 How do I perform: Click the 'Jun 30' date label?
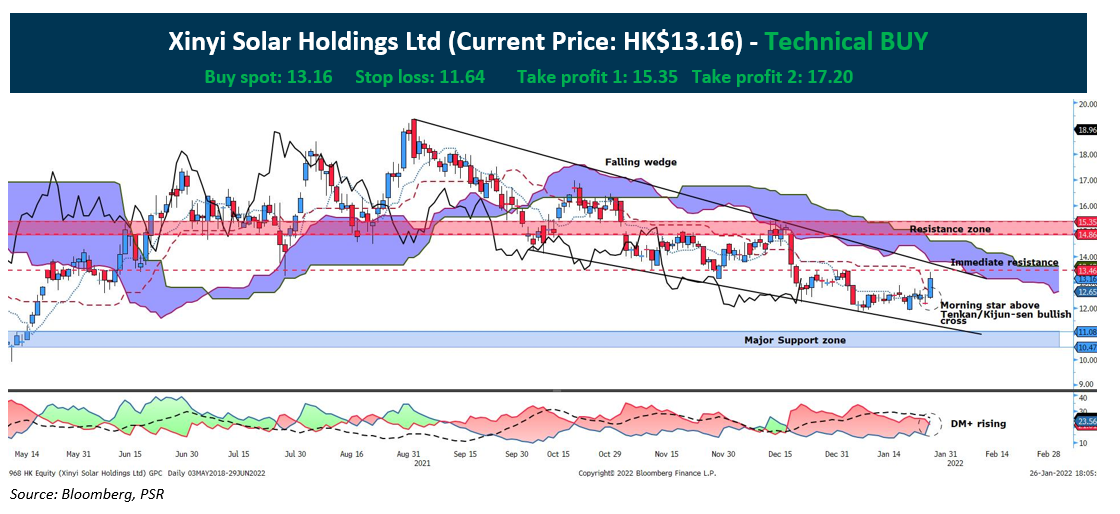tap(186, 454)
